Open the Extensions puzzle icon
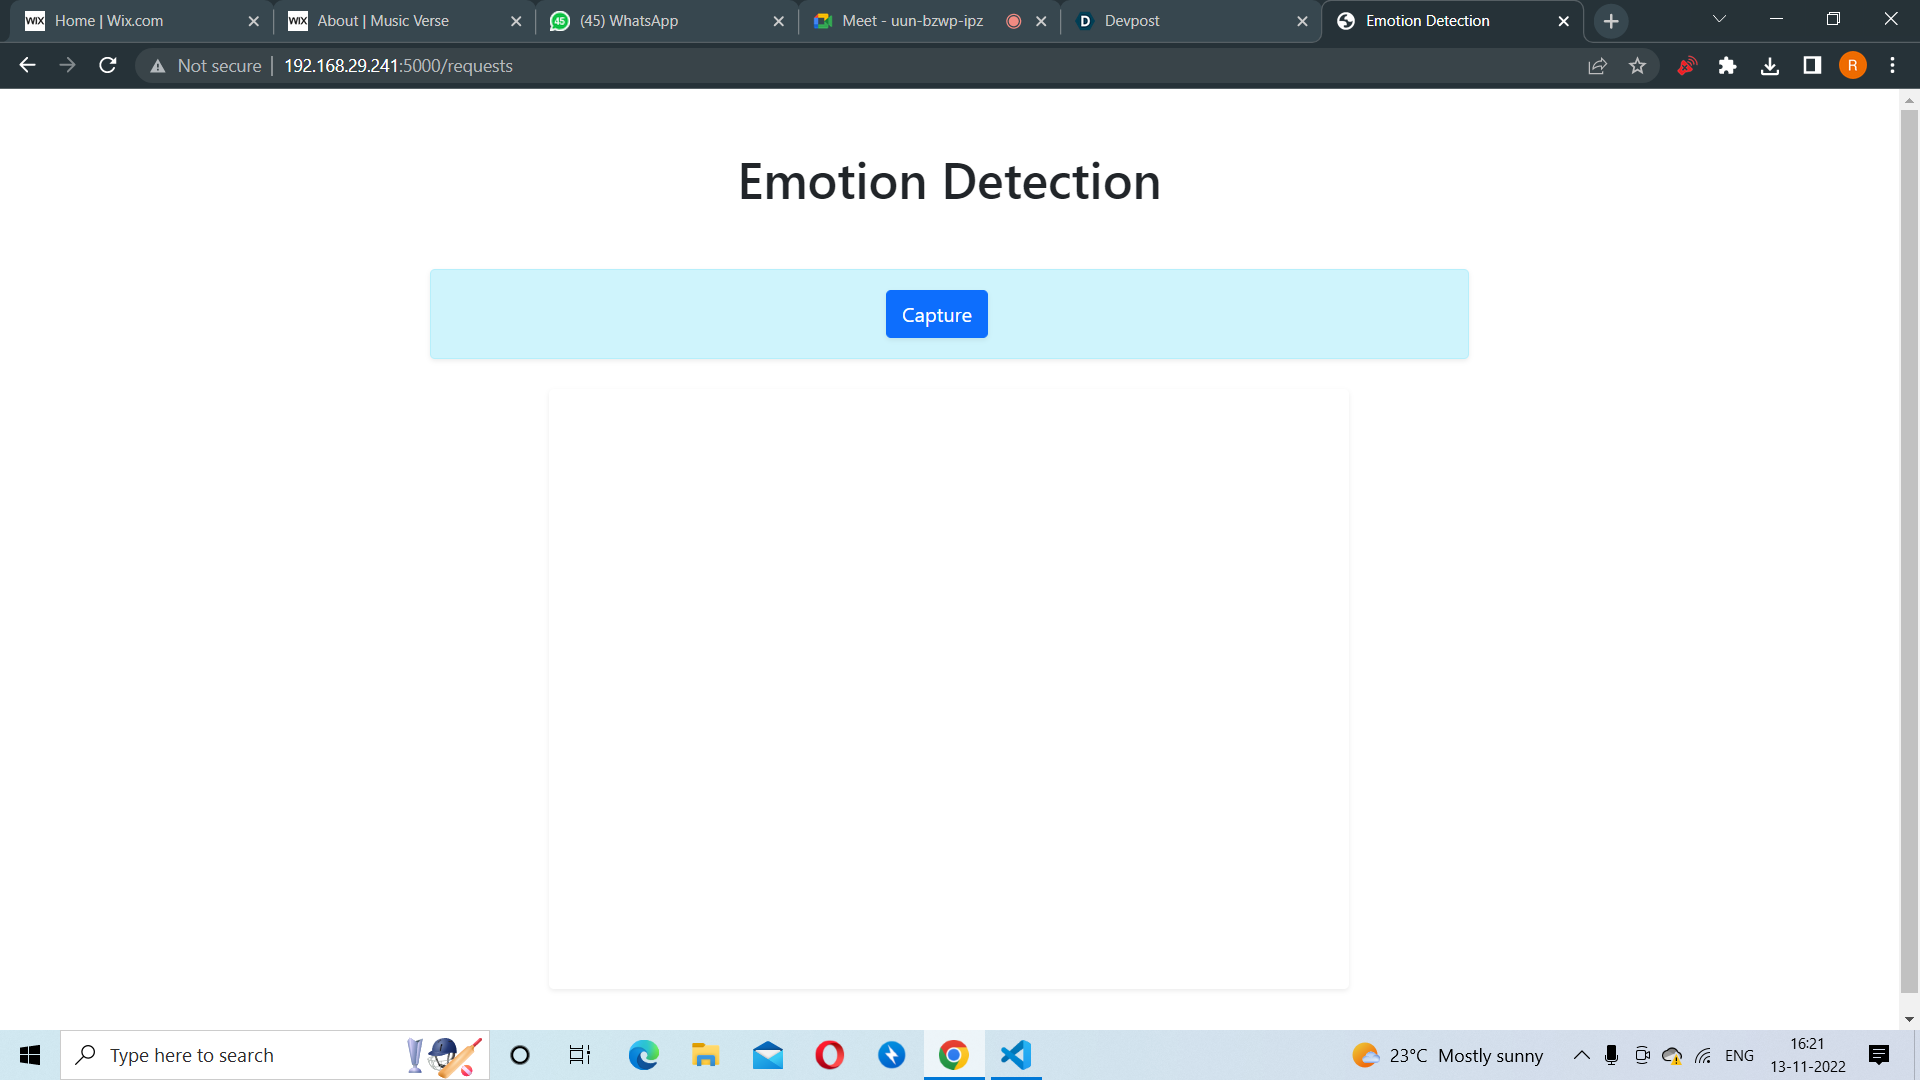Image resolution: width=1920 pixels, height=1080 pixels. coord(1727,66)
